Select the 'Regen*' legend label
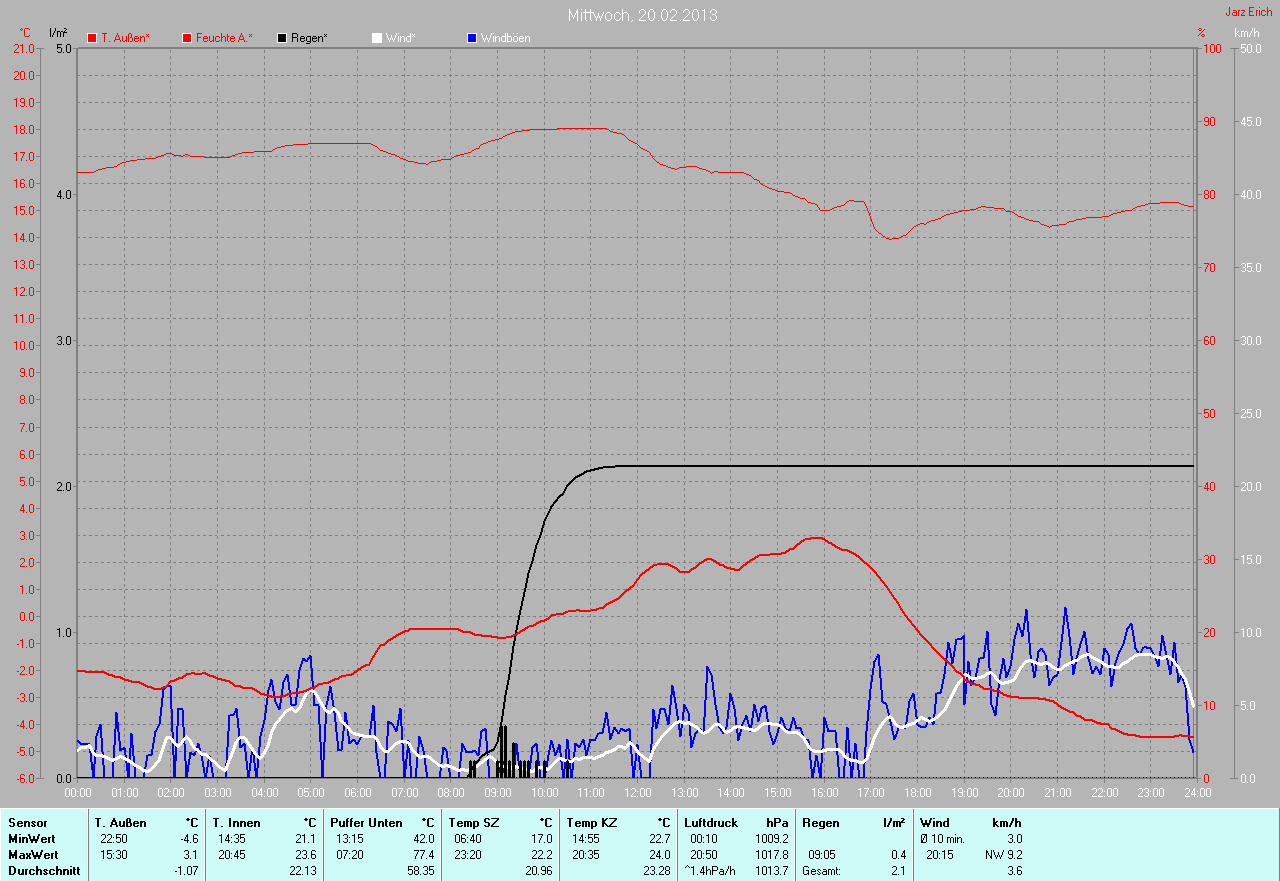The height and width of the screenshot is (881, 1280). point(309,38)
